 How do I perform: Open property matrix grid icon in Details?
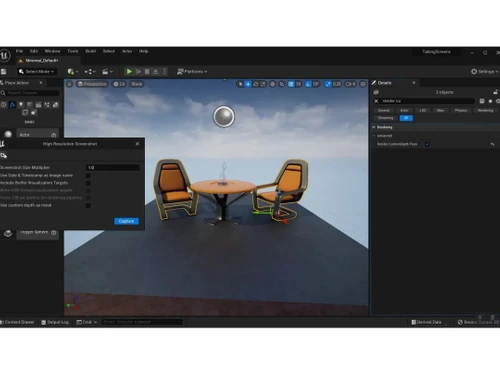point(482,101)
